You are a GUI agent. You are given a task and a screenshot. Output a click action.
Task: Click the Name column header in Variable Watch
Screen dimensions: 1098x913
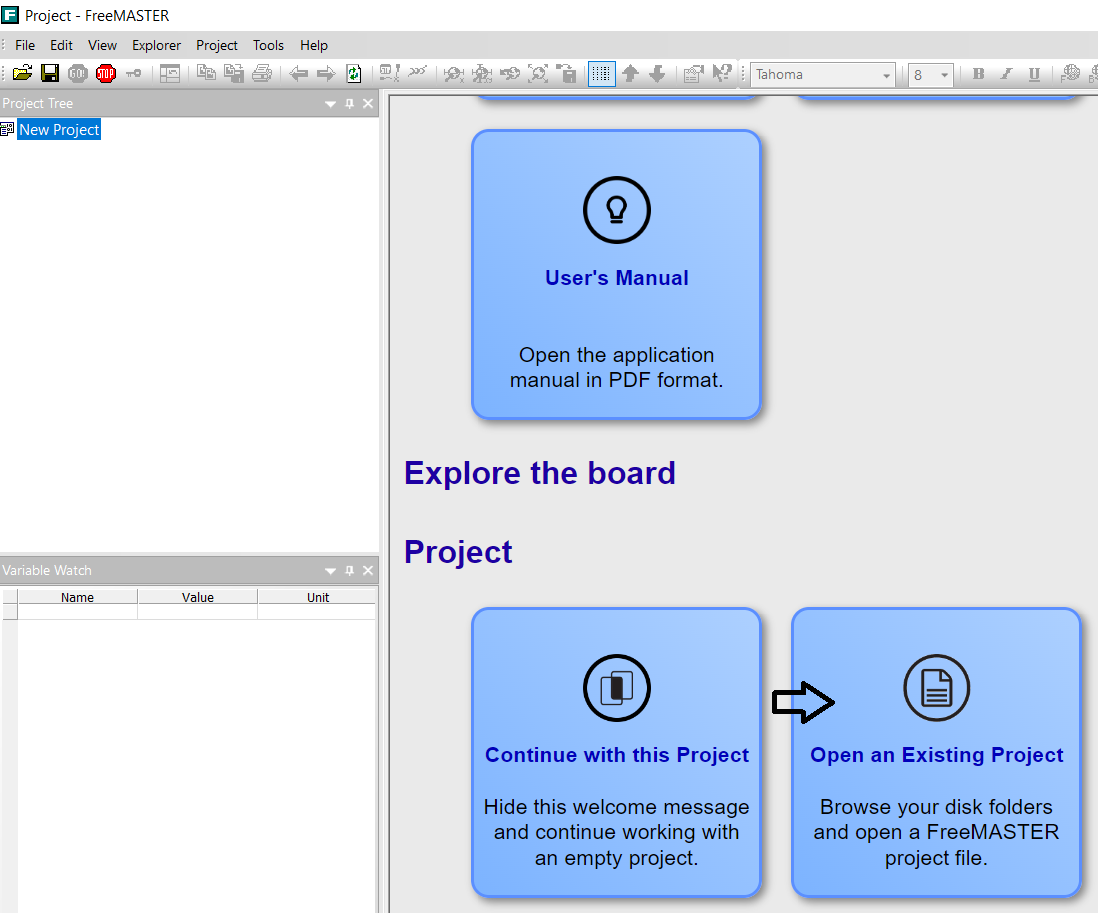point(77,597)
